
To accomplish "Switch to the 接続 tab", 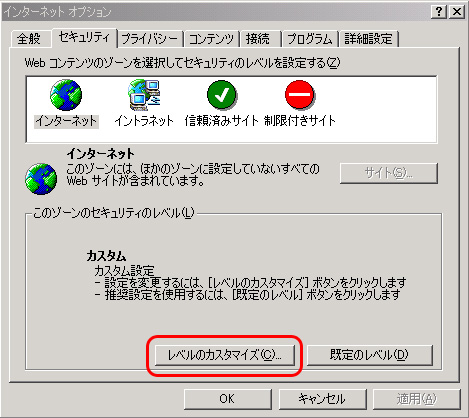I will click(258, 39).
